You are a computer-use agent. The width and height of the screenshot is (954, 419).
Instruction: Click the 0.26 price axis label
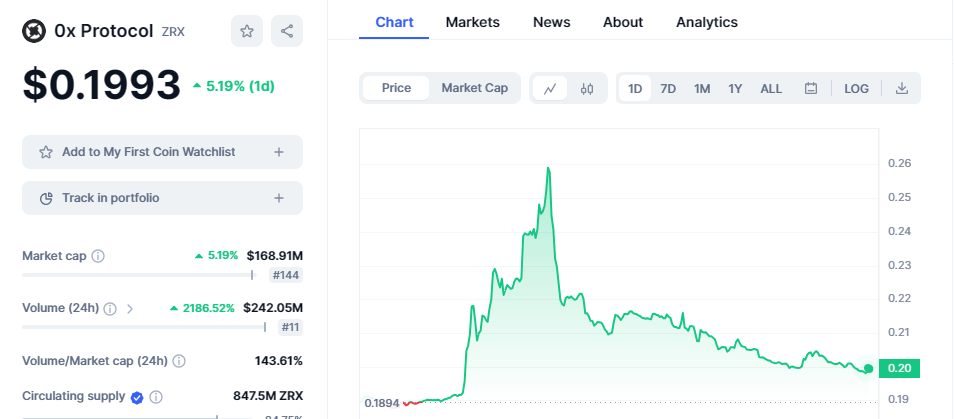tap(899, 163)
